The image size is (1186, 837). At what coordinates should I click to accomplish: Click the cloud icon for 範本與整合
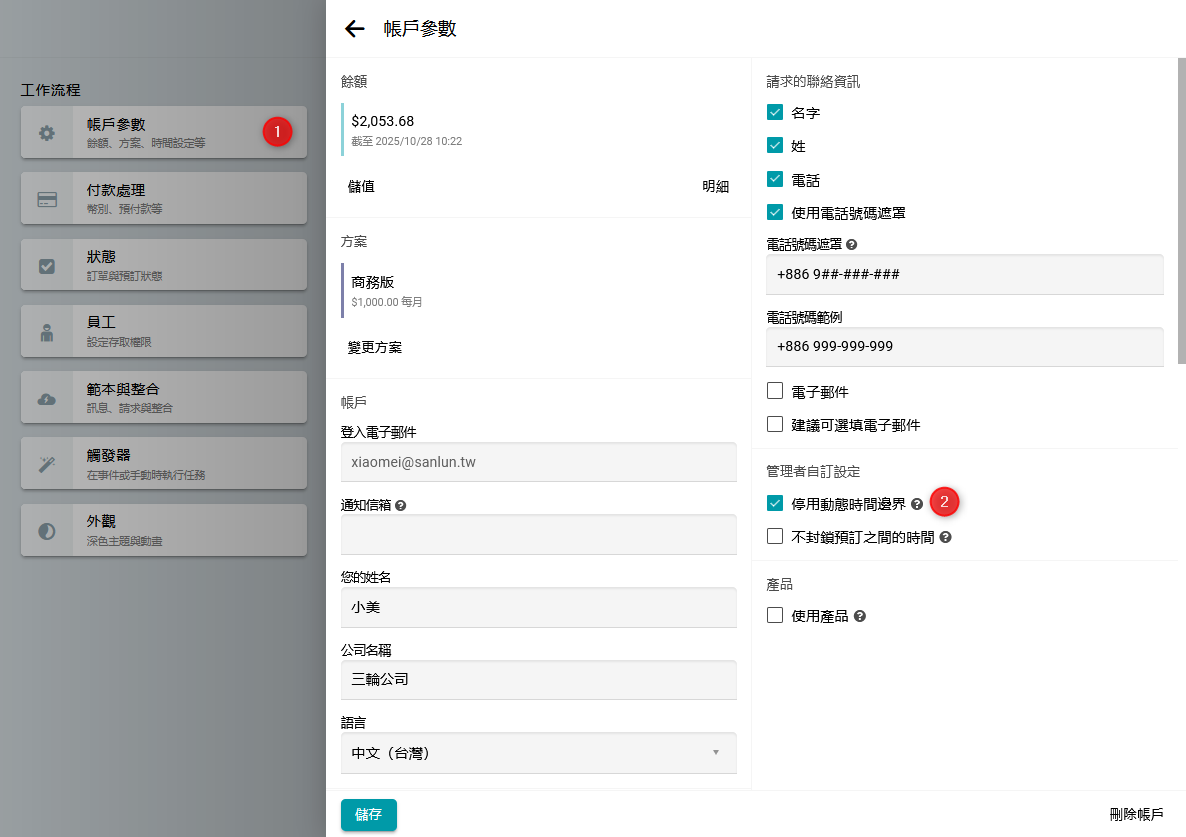point(47,399)
